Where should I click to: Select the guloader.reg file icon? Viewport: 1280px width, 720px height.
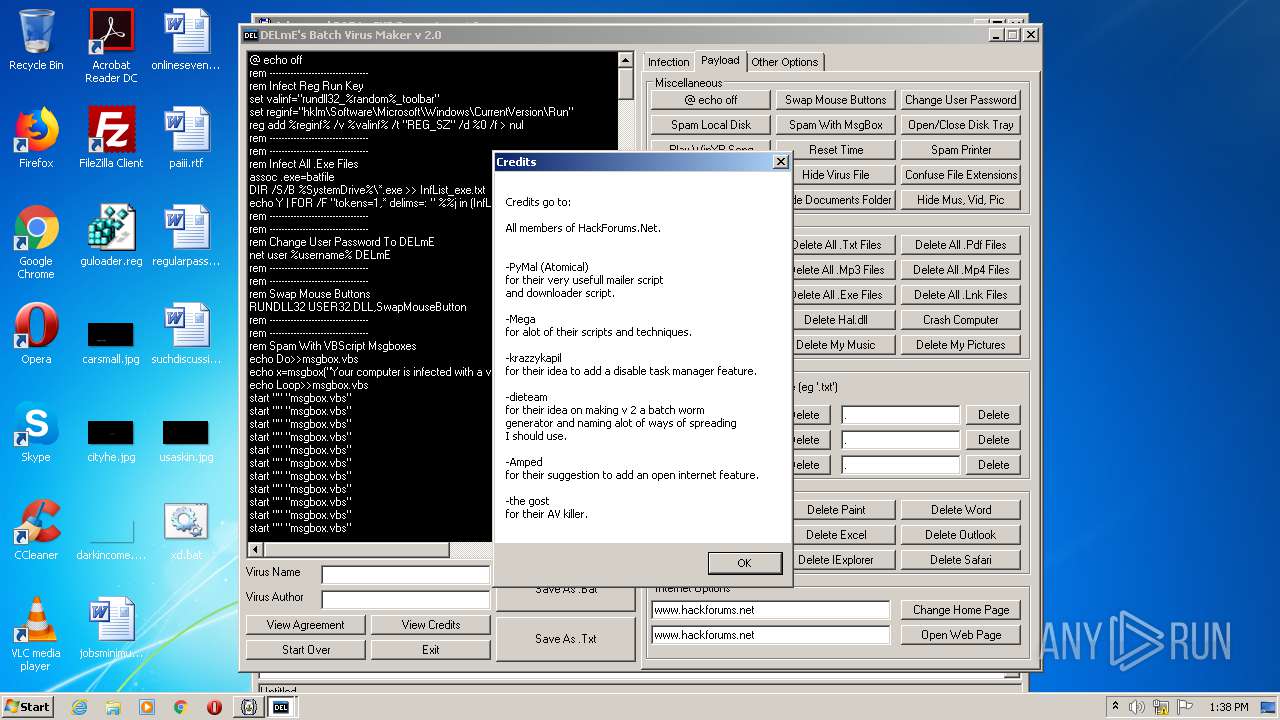[111, 236]
